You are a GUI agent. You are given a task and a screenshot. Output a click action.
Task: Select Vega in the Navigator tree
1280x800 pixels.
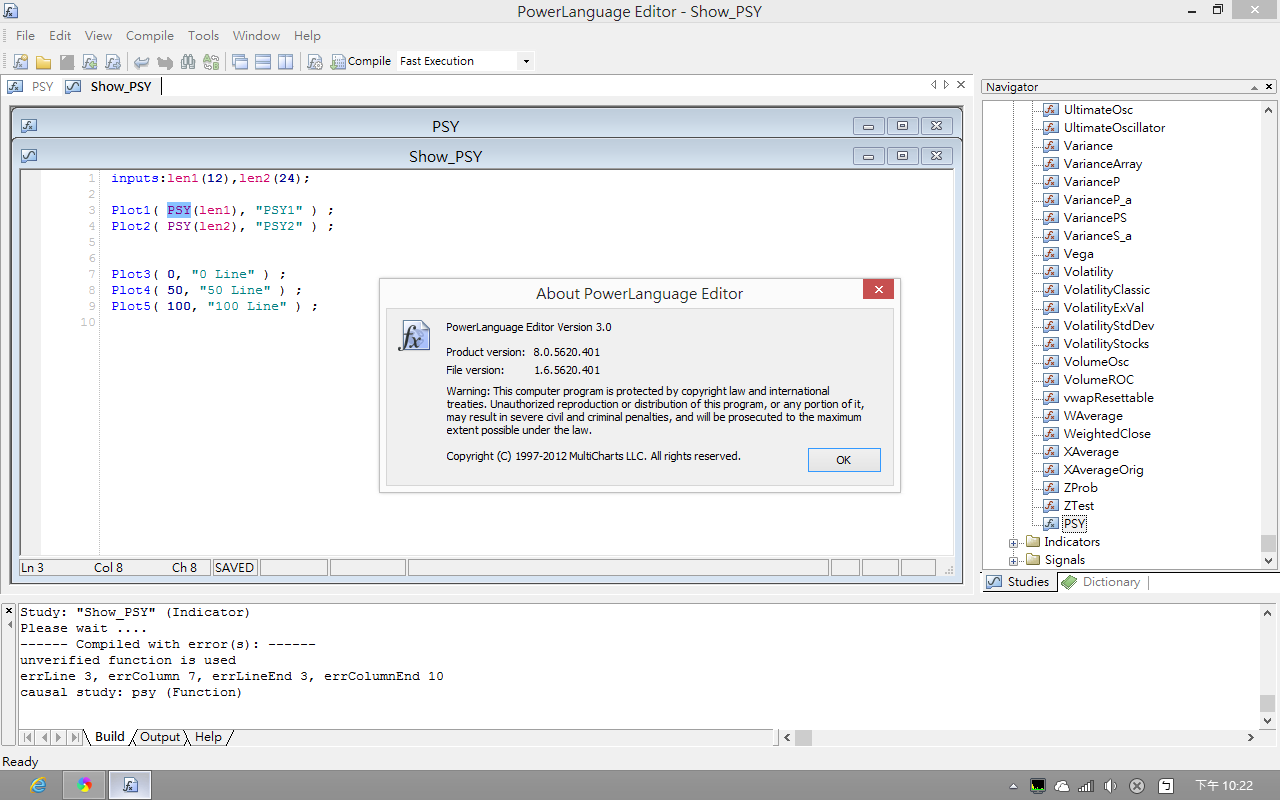point(1079,254)
